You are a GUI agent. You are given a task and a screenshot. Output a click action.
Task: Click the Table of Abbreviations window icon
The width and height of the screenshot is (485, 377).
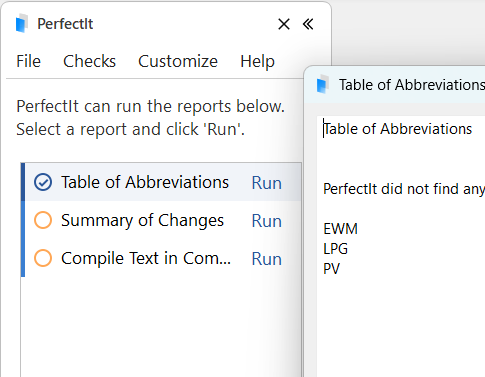point(322,84)
